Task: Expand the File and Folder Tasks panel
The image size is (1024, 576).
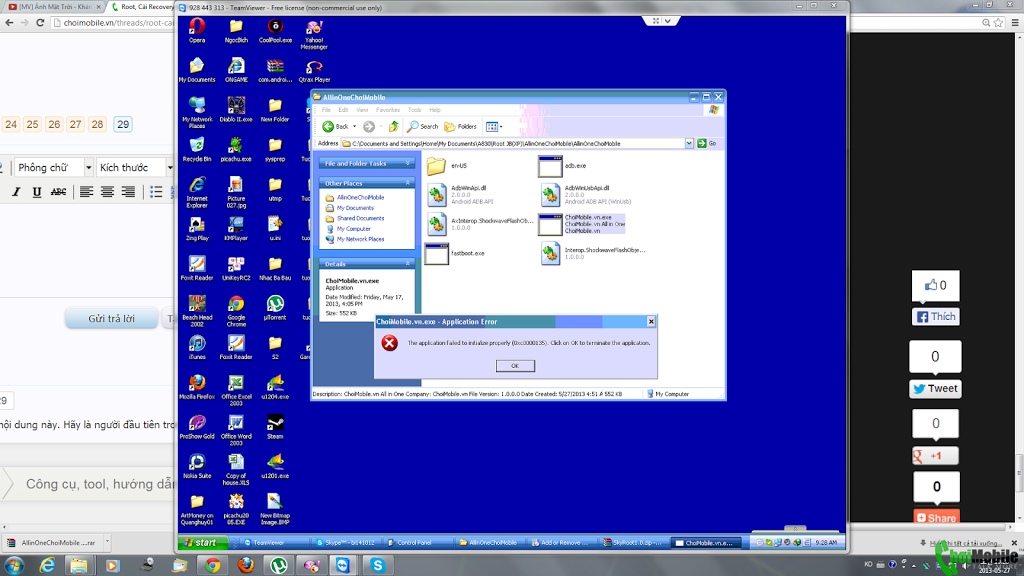Action: coord(408,163)
